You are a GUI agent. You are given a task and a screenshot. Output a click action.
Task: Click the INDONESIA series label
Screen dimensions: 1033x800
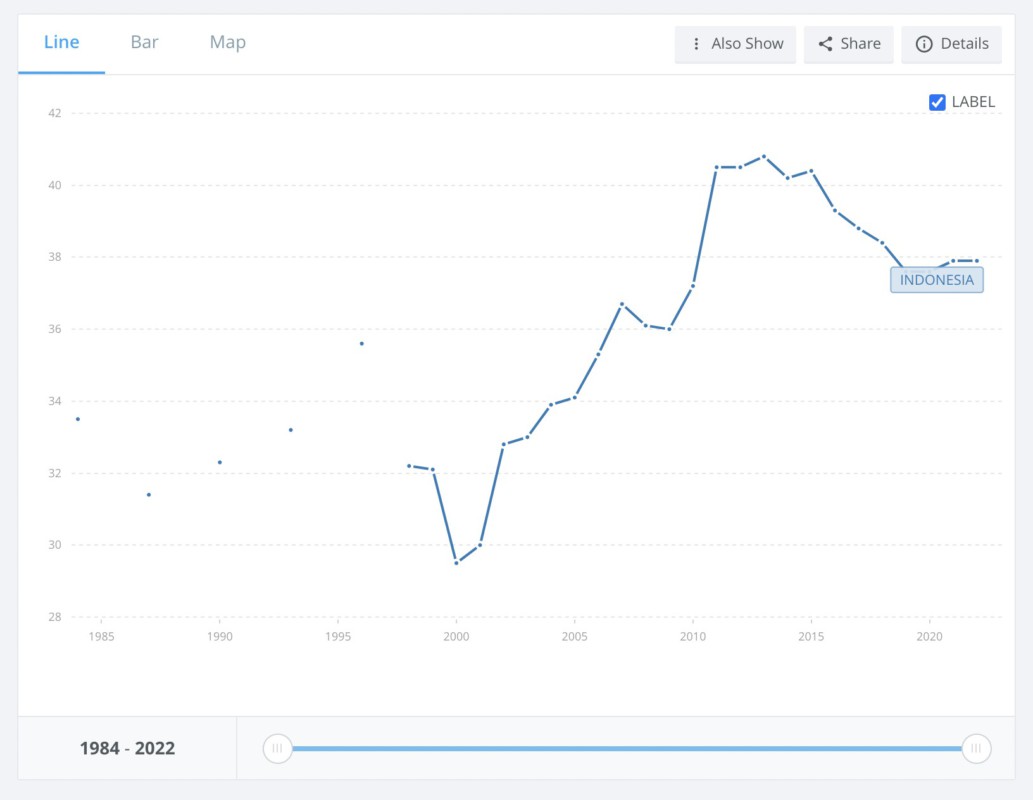(x=936, y=280)
